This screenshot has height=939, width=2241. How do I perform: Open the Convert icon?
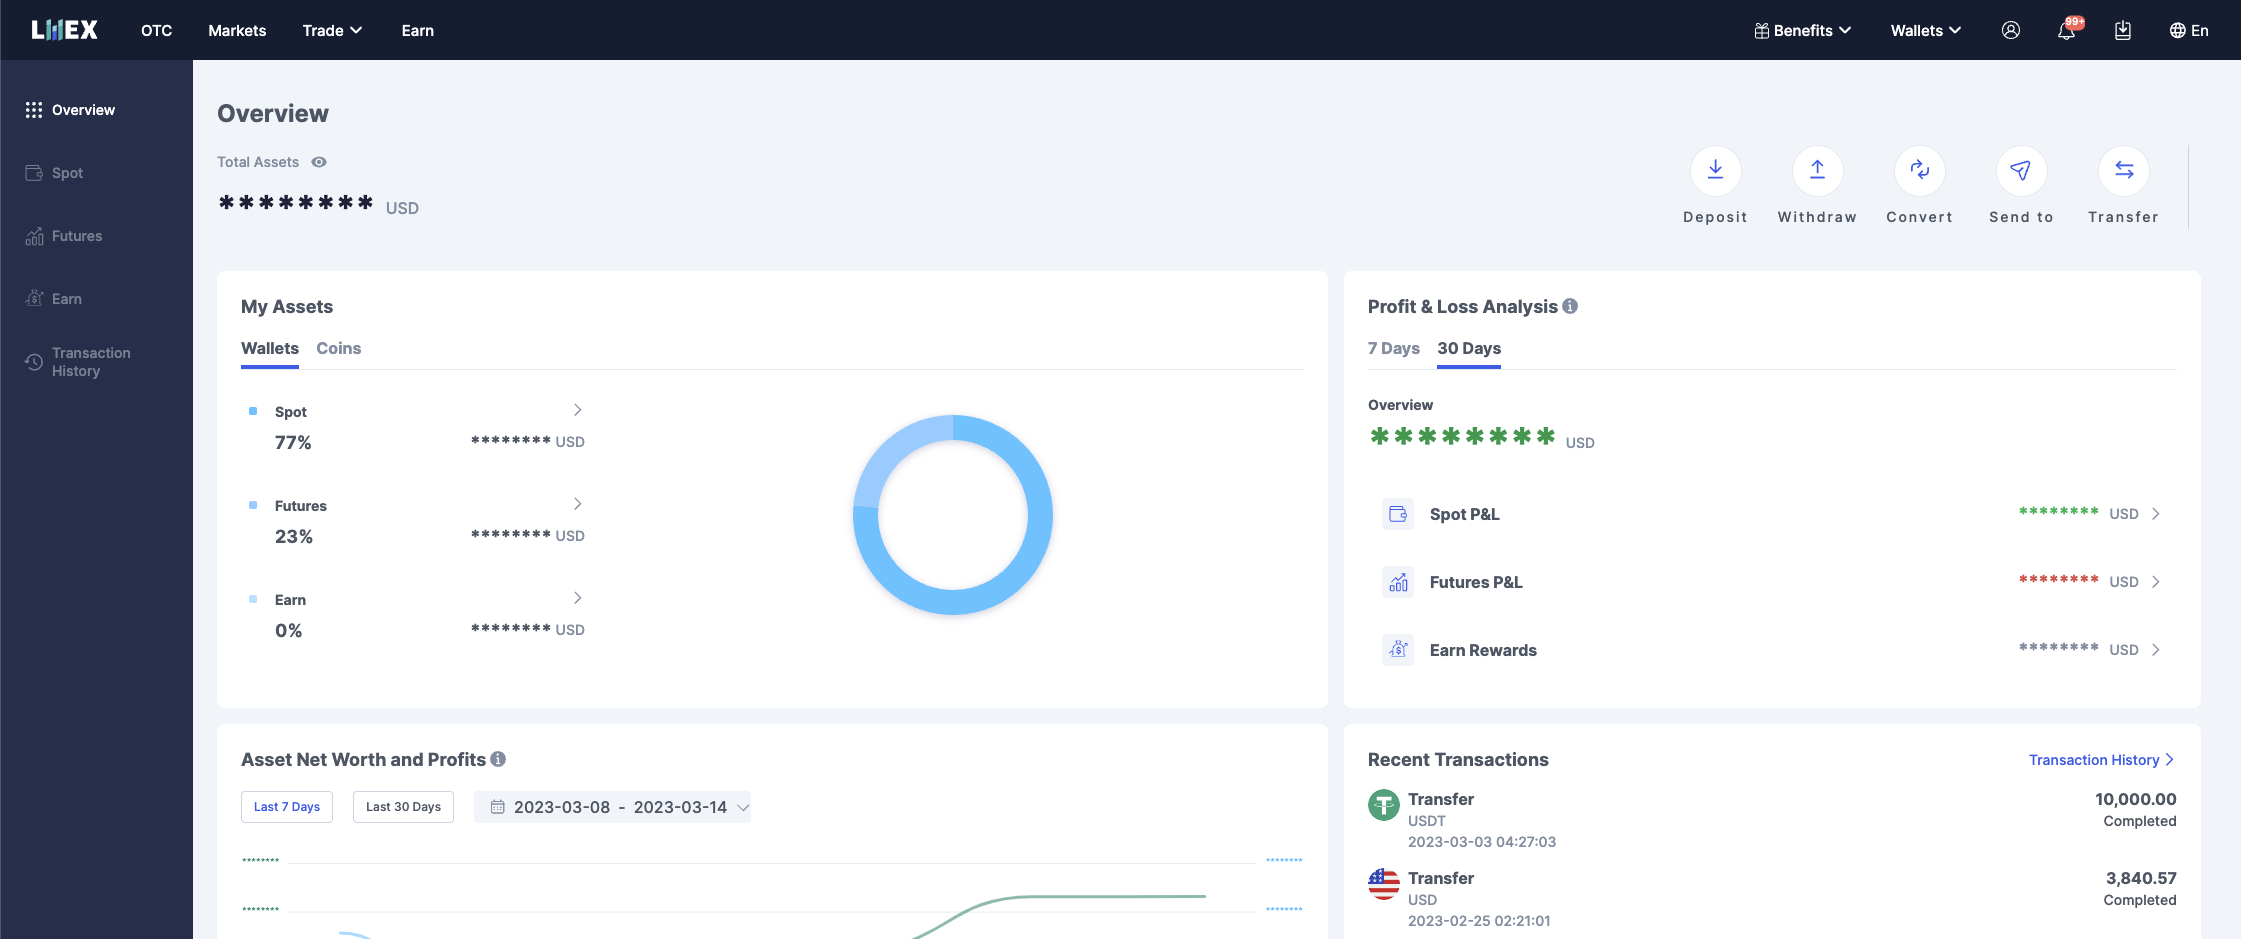tap(1919, 171)
